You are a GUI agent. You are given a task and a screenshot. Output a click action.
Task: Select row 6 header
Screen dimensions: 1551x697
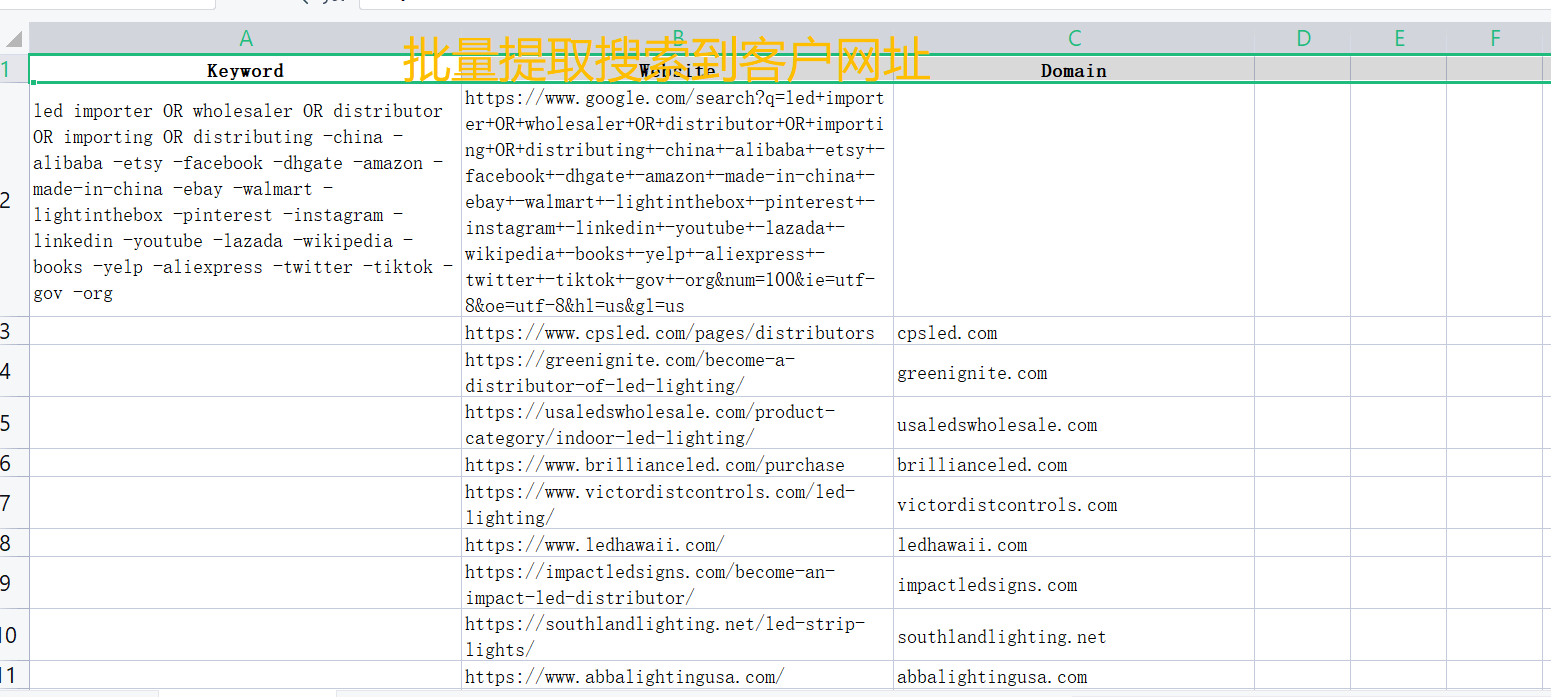[x=14, y=463]
